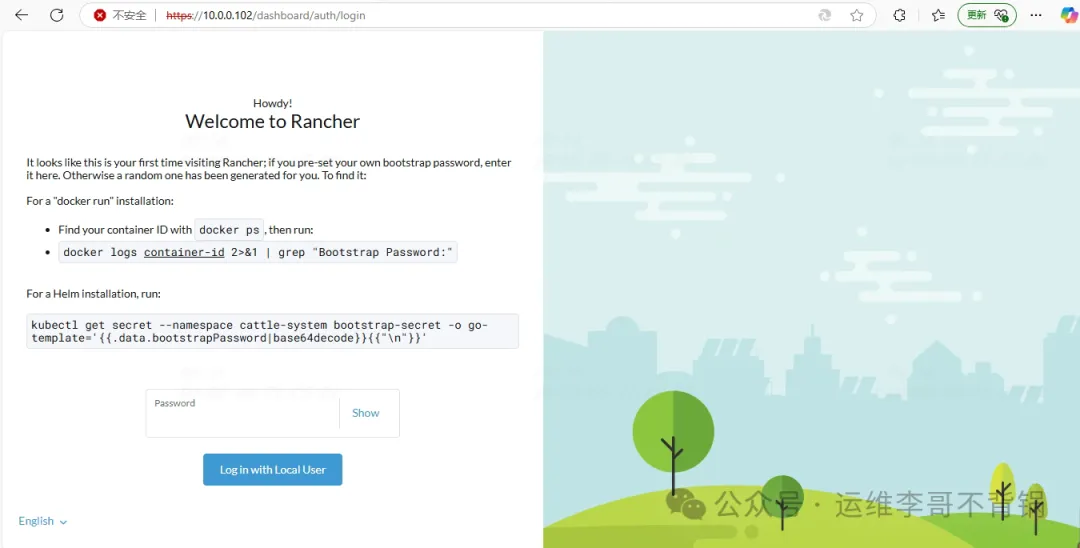
Task: Open the browser three-dot settings menu
Action: pos(1036,15)
